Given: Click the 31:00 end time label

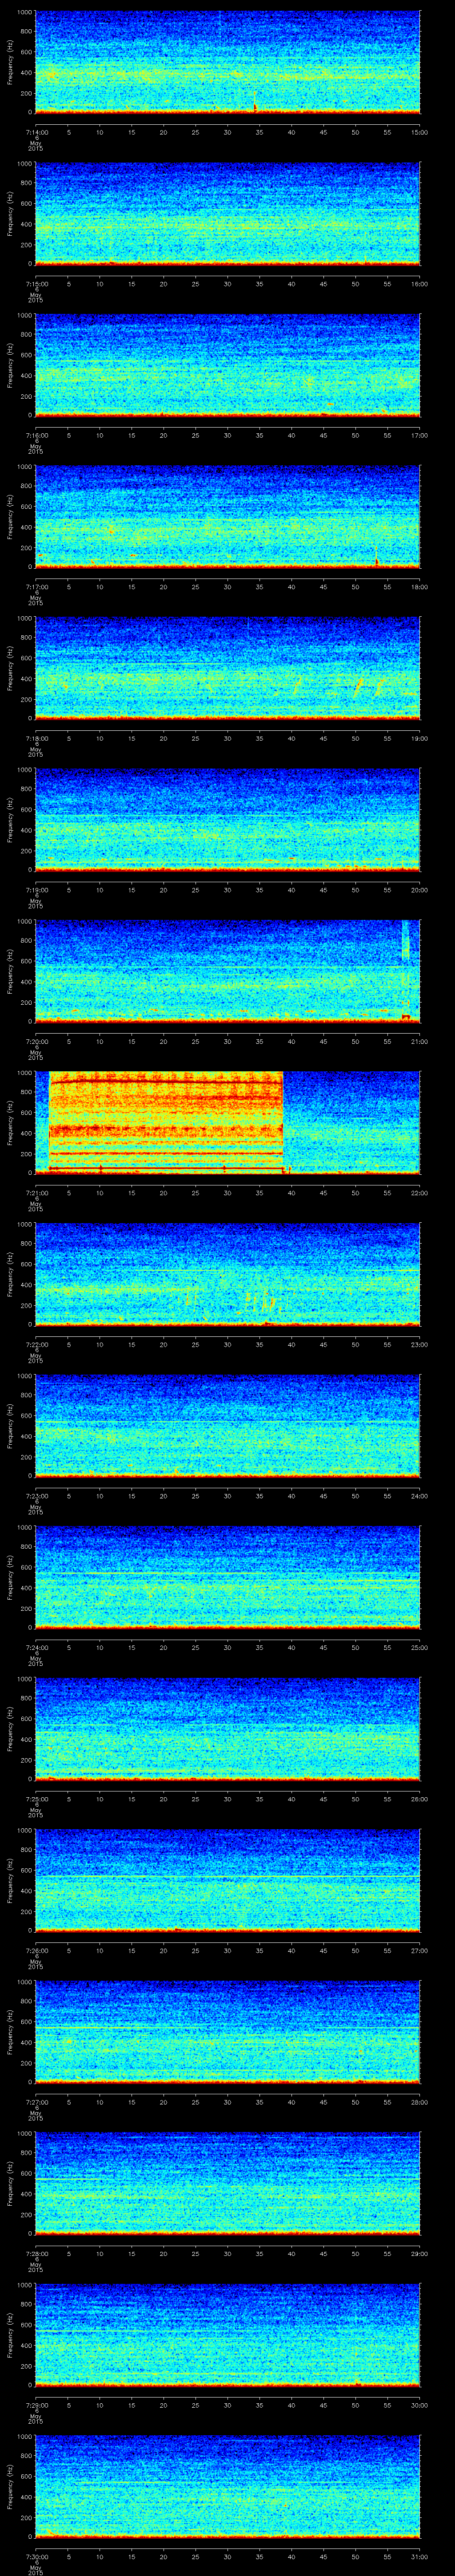Looking at the screenshot, I should coord(420,2556).
